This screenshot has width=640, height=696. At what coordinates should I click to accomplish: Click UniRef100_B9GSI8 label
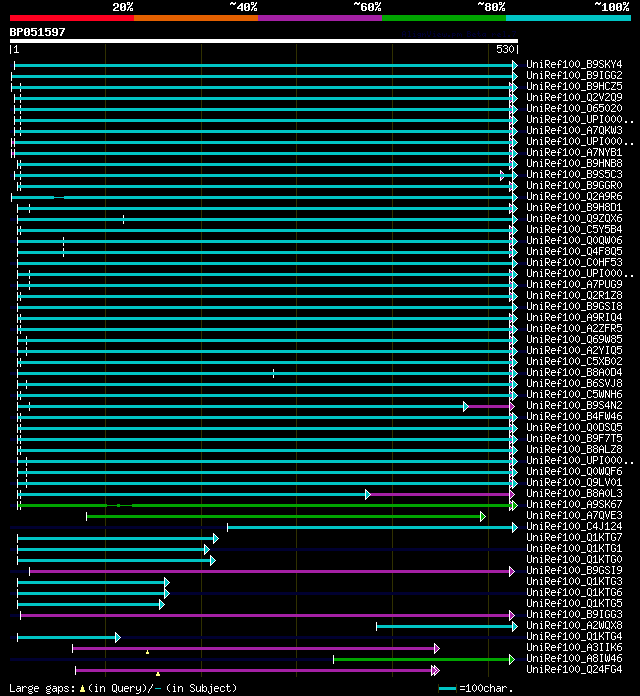pyautogui.click(x=574, y=306)
